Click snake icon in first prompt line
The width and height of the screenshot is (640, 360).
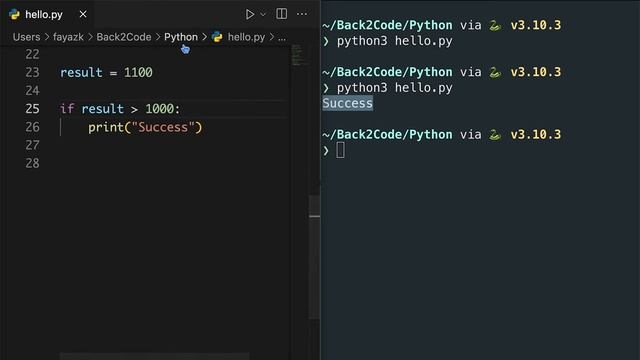pos(495,26)
